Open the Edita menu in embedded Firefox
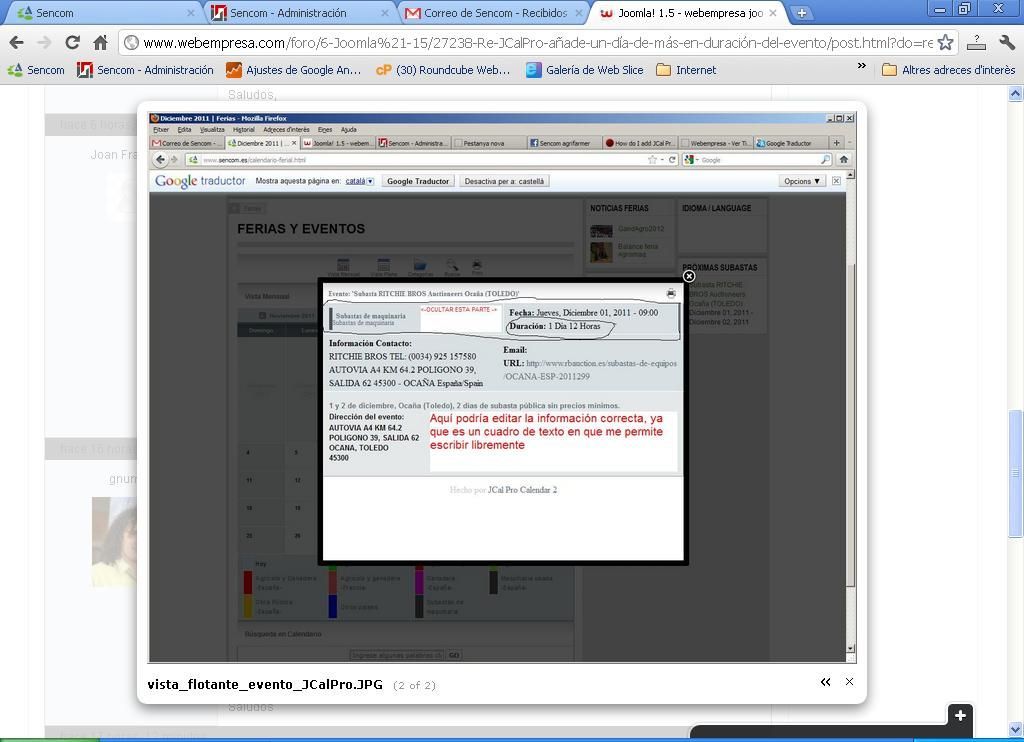1024x742 pixels. click(x=184, y=129)
